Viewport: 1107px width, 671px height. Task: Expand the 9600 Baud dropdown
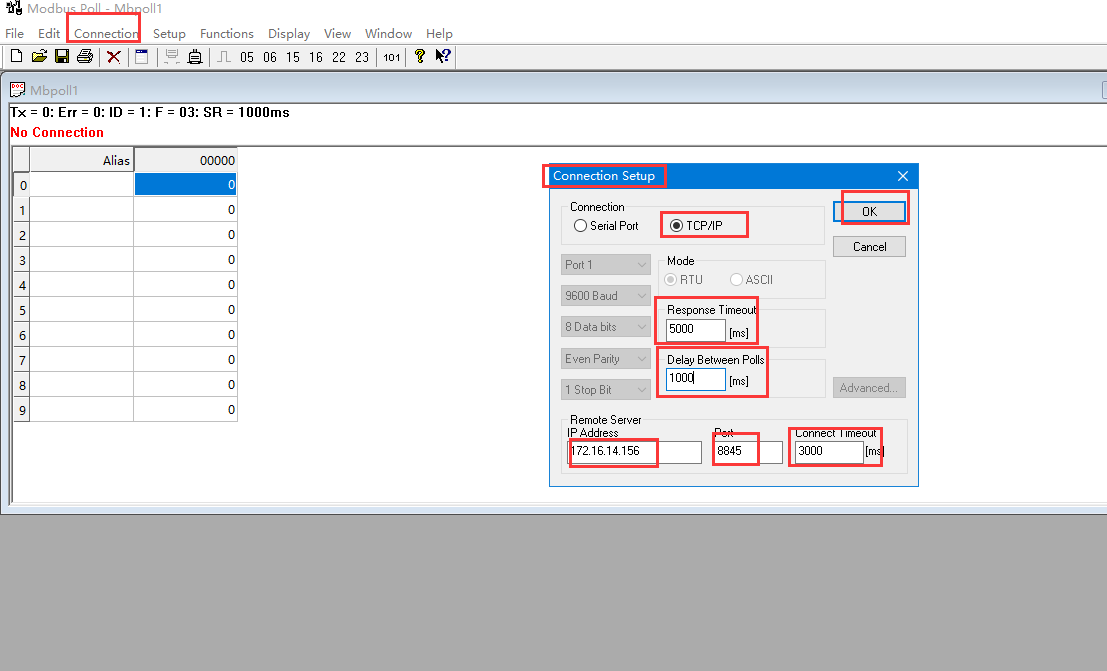(606, 296)
